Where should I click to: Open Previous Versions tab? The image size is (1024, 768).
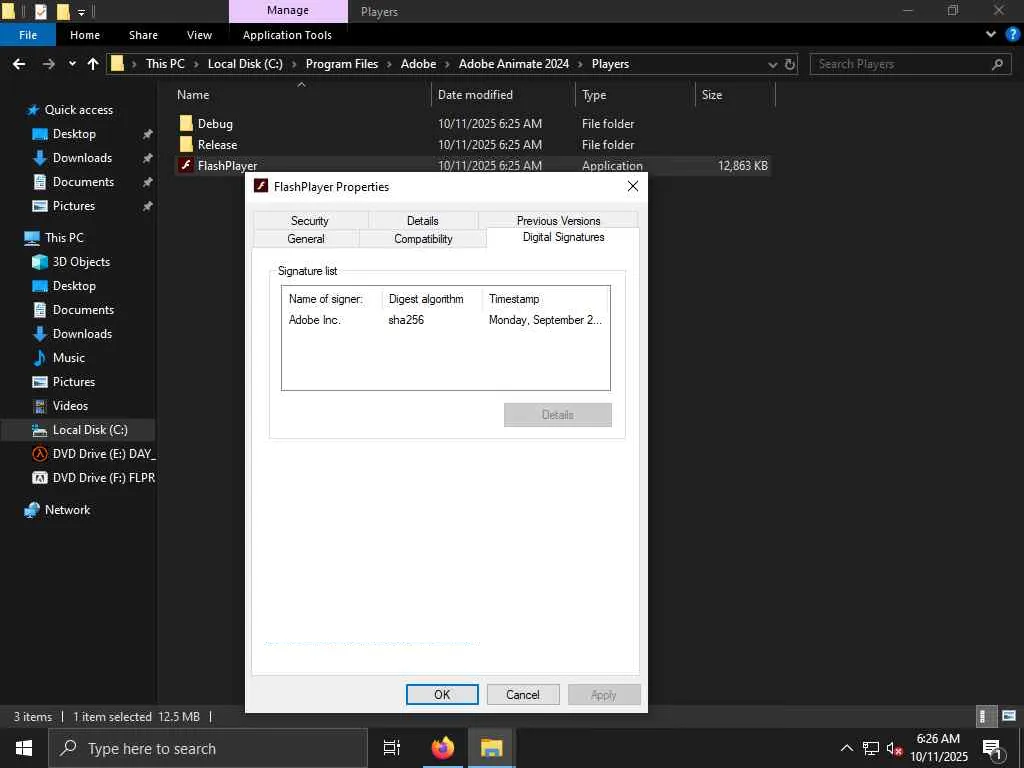[x=558, y=221]
